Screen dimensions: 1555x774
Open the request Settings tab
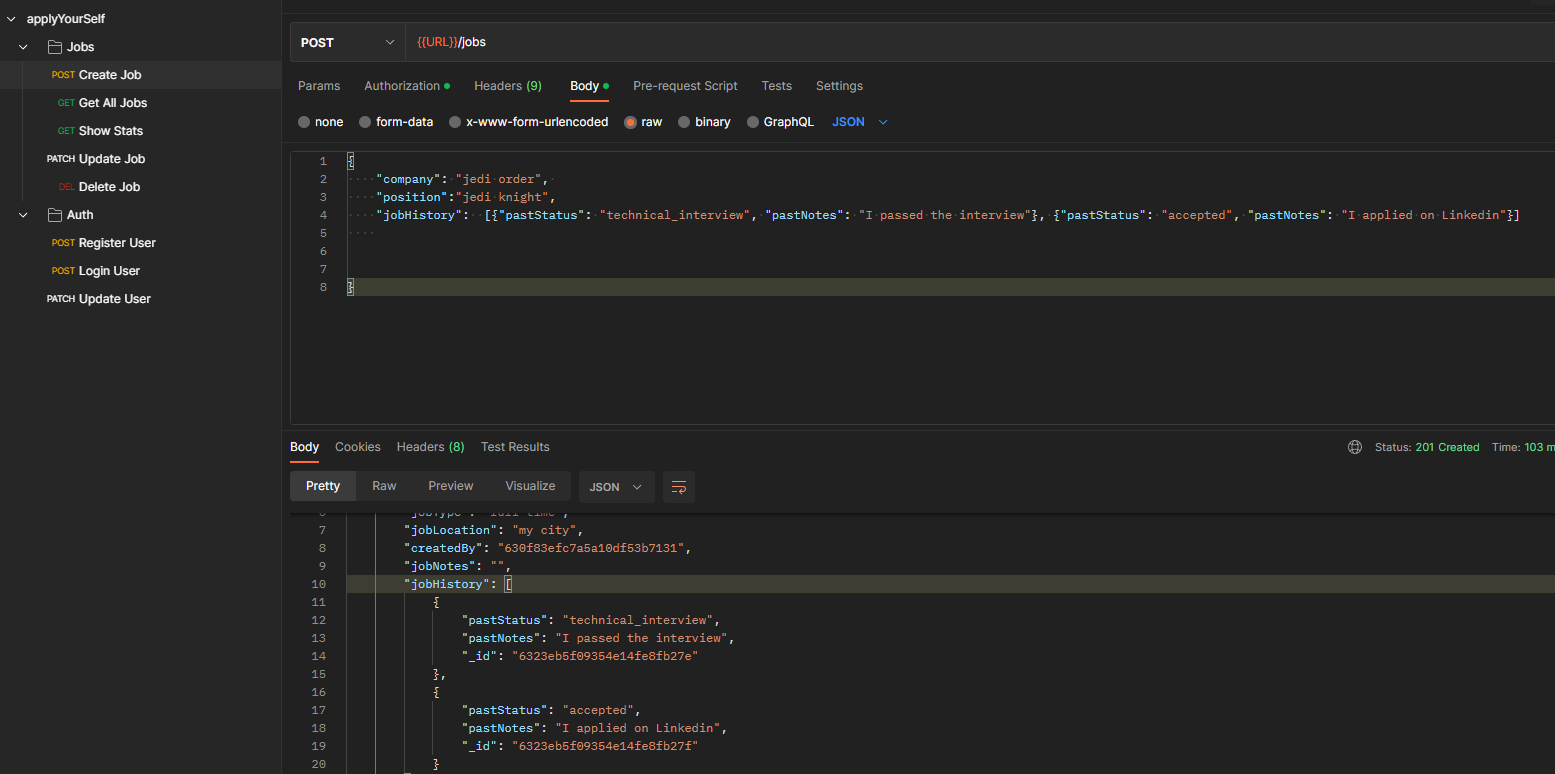tap(839, 86)
